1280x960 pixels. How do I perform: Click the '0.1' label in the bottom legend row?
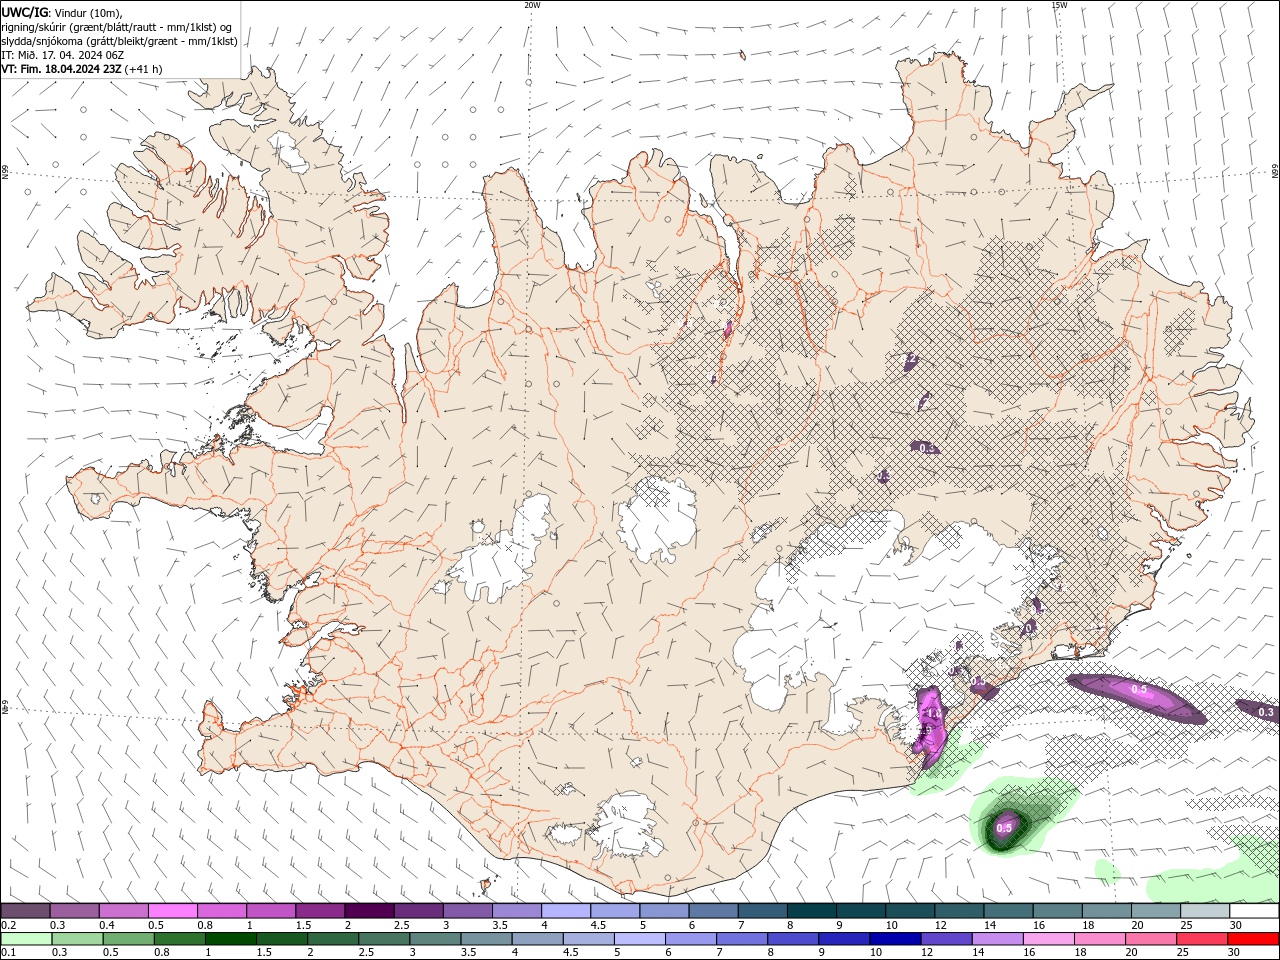pyautogui.click(x=8, y=953)
